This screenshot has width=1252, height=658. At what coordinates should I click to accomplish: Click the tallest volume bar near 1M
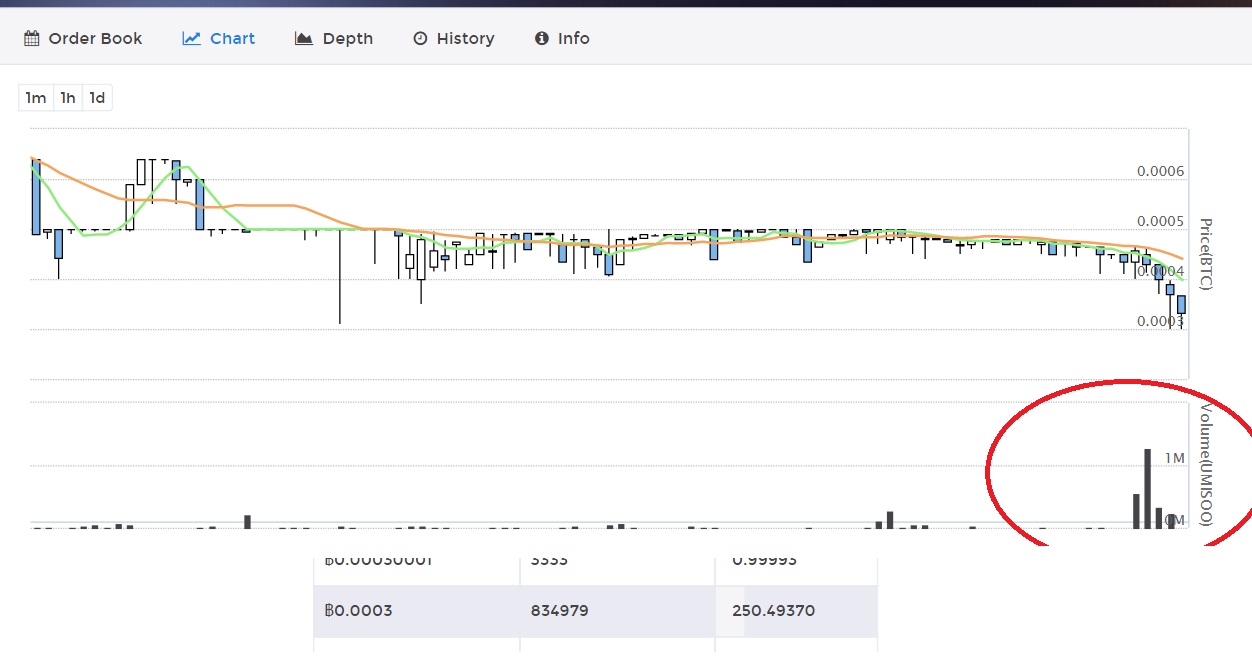(x=1148, y=488)
